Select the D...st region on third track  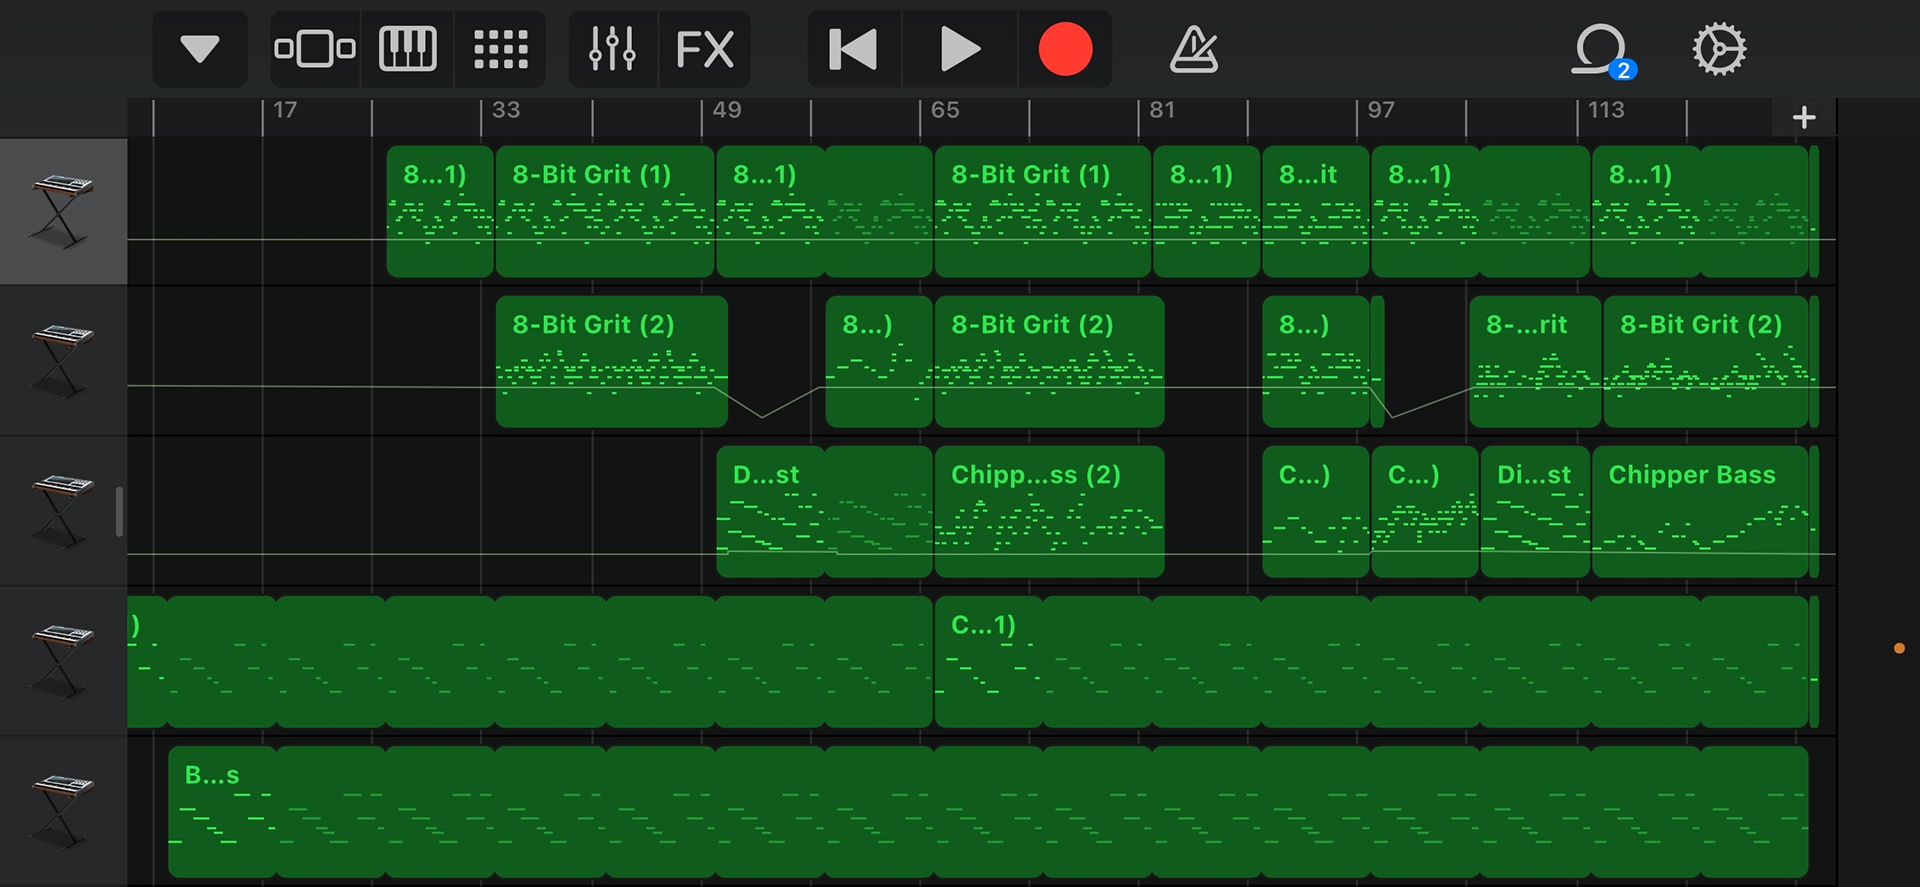tap(824, 511)
